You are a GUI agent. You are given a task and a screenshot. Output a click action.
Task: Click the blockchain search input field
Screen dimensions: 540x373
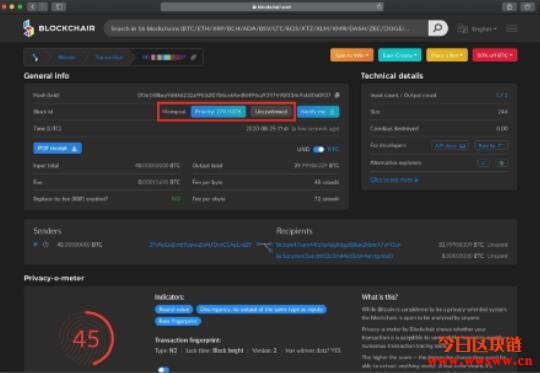click(x=266, y=28)
